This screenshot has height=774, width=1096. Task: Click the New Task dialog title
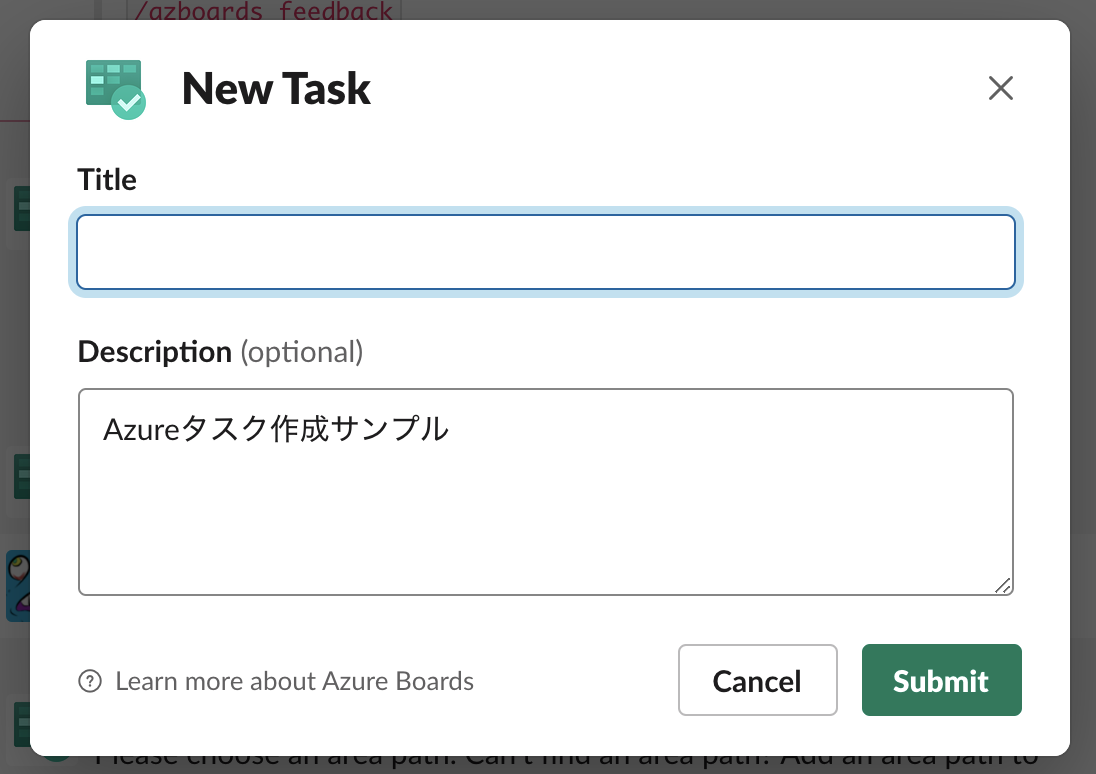point(275,88)
